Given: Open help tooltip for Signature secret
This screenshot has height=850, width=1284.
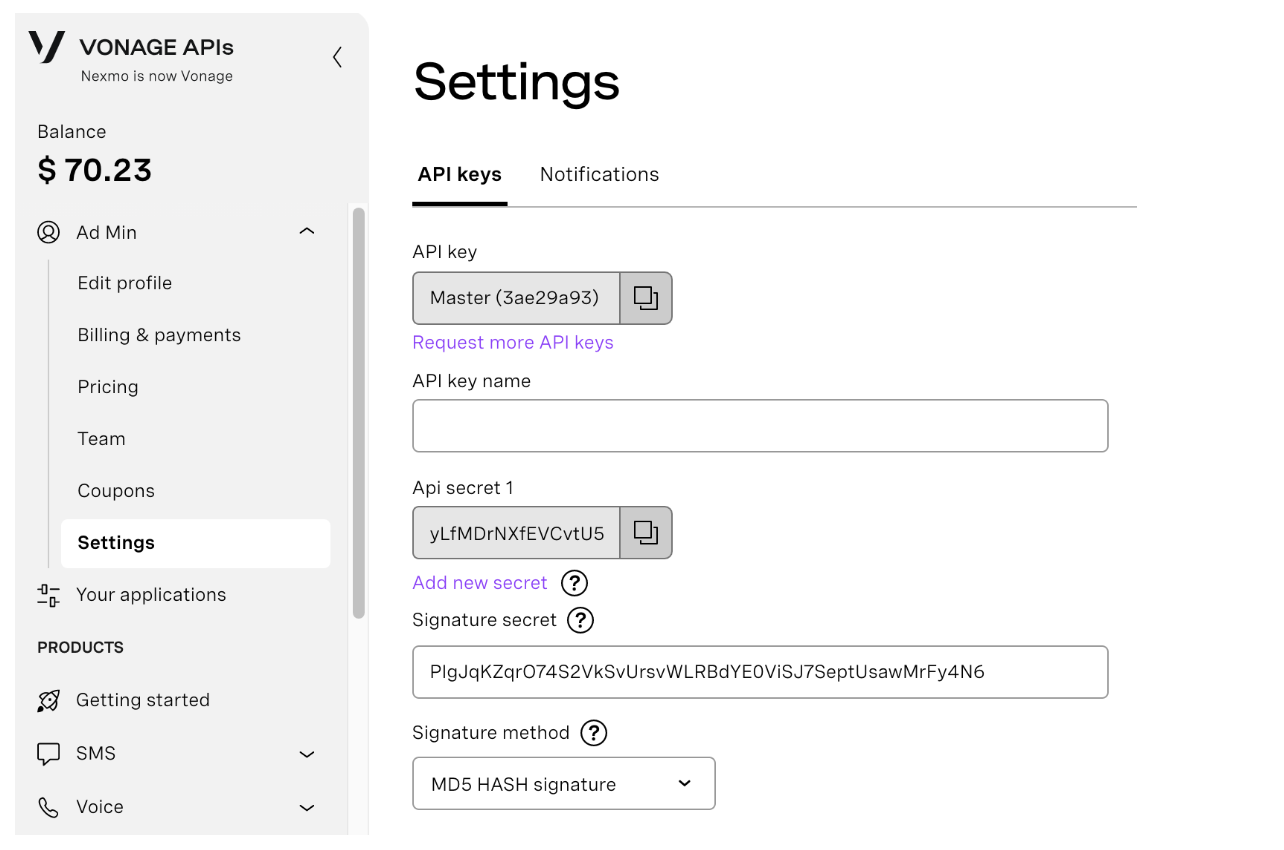Looking at the screenshot, I should click(580, 620).
